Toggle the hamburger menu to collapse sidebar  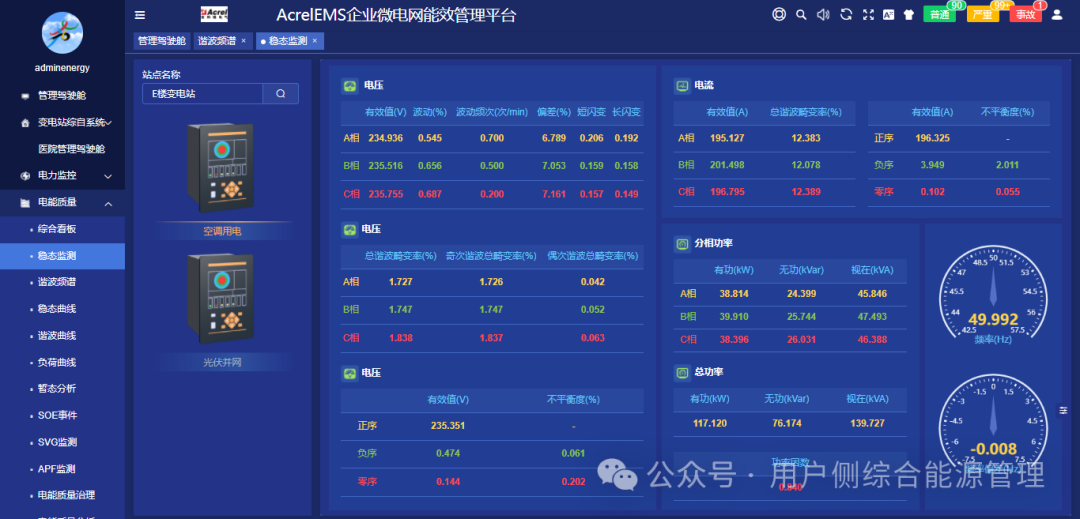pyautogui.click(x=140, y=14)
